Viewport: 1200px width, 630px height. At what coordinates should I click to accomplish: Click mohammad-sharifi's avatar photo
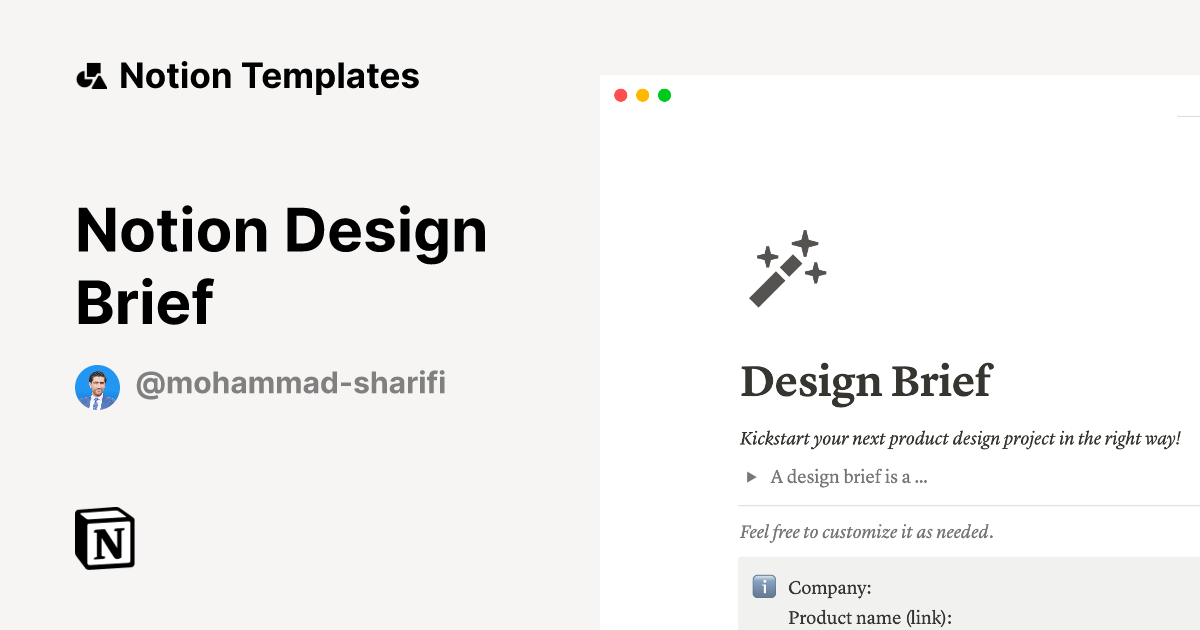[97, 386]
